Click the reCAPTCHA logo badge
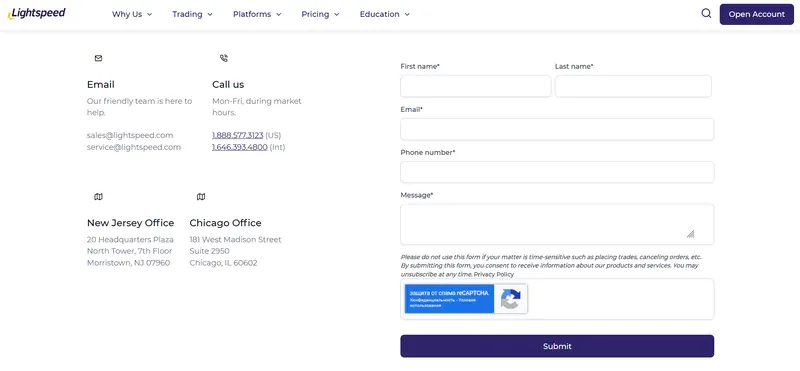The height and width of the screenshot is (371, 800). point(510,299)
